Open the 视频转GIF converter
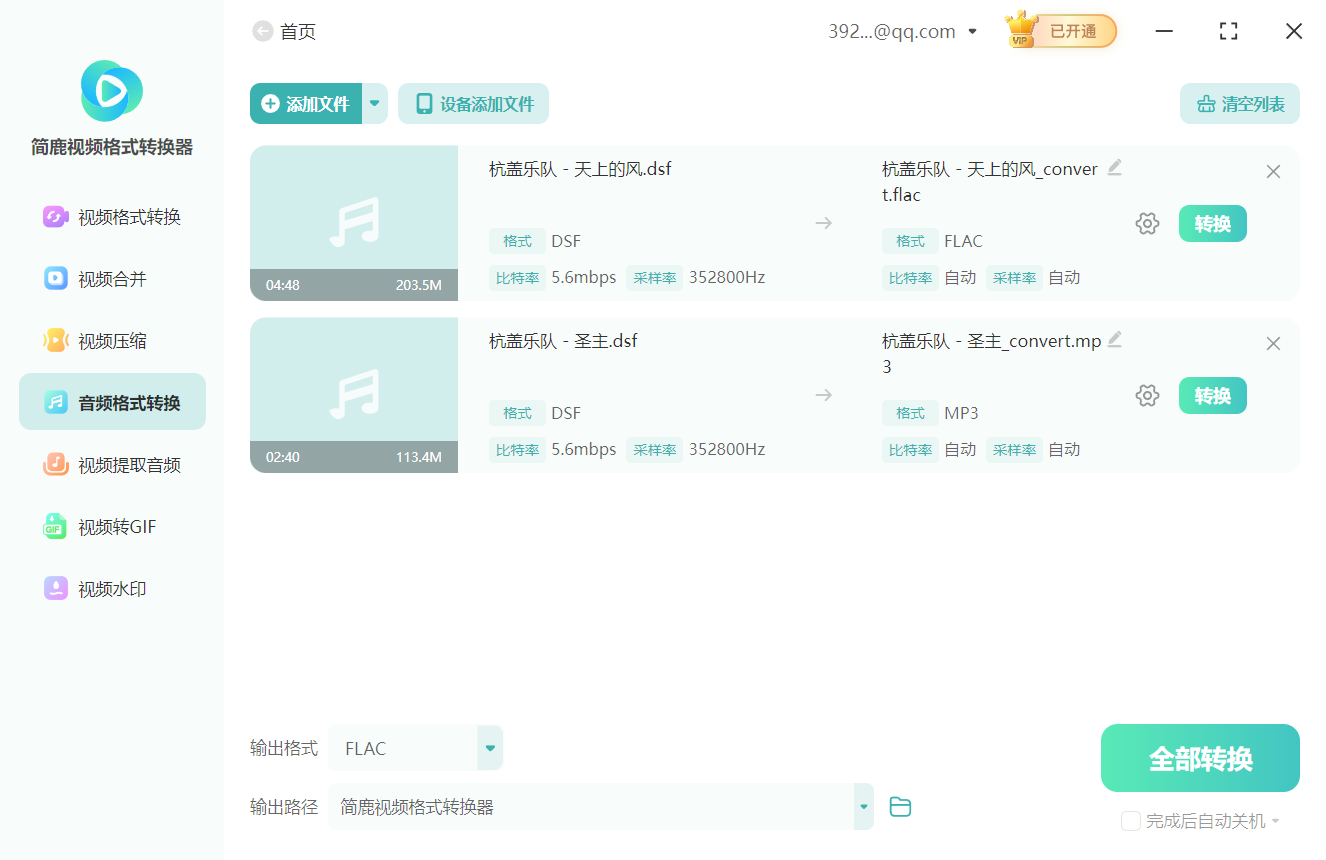 tap(111, 526)
